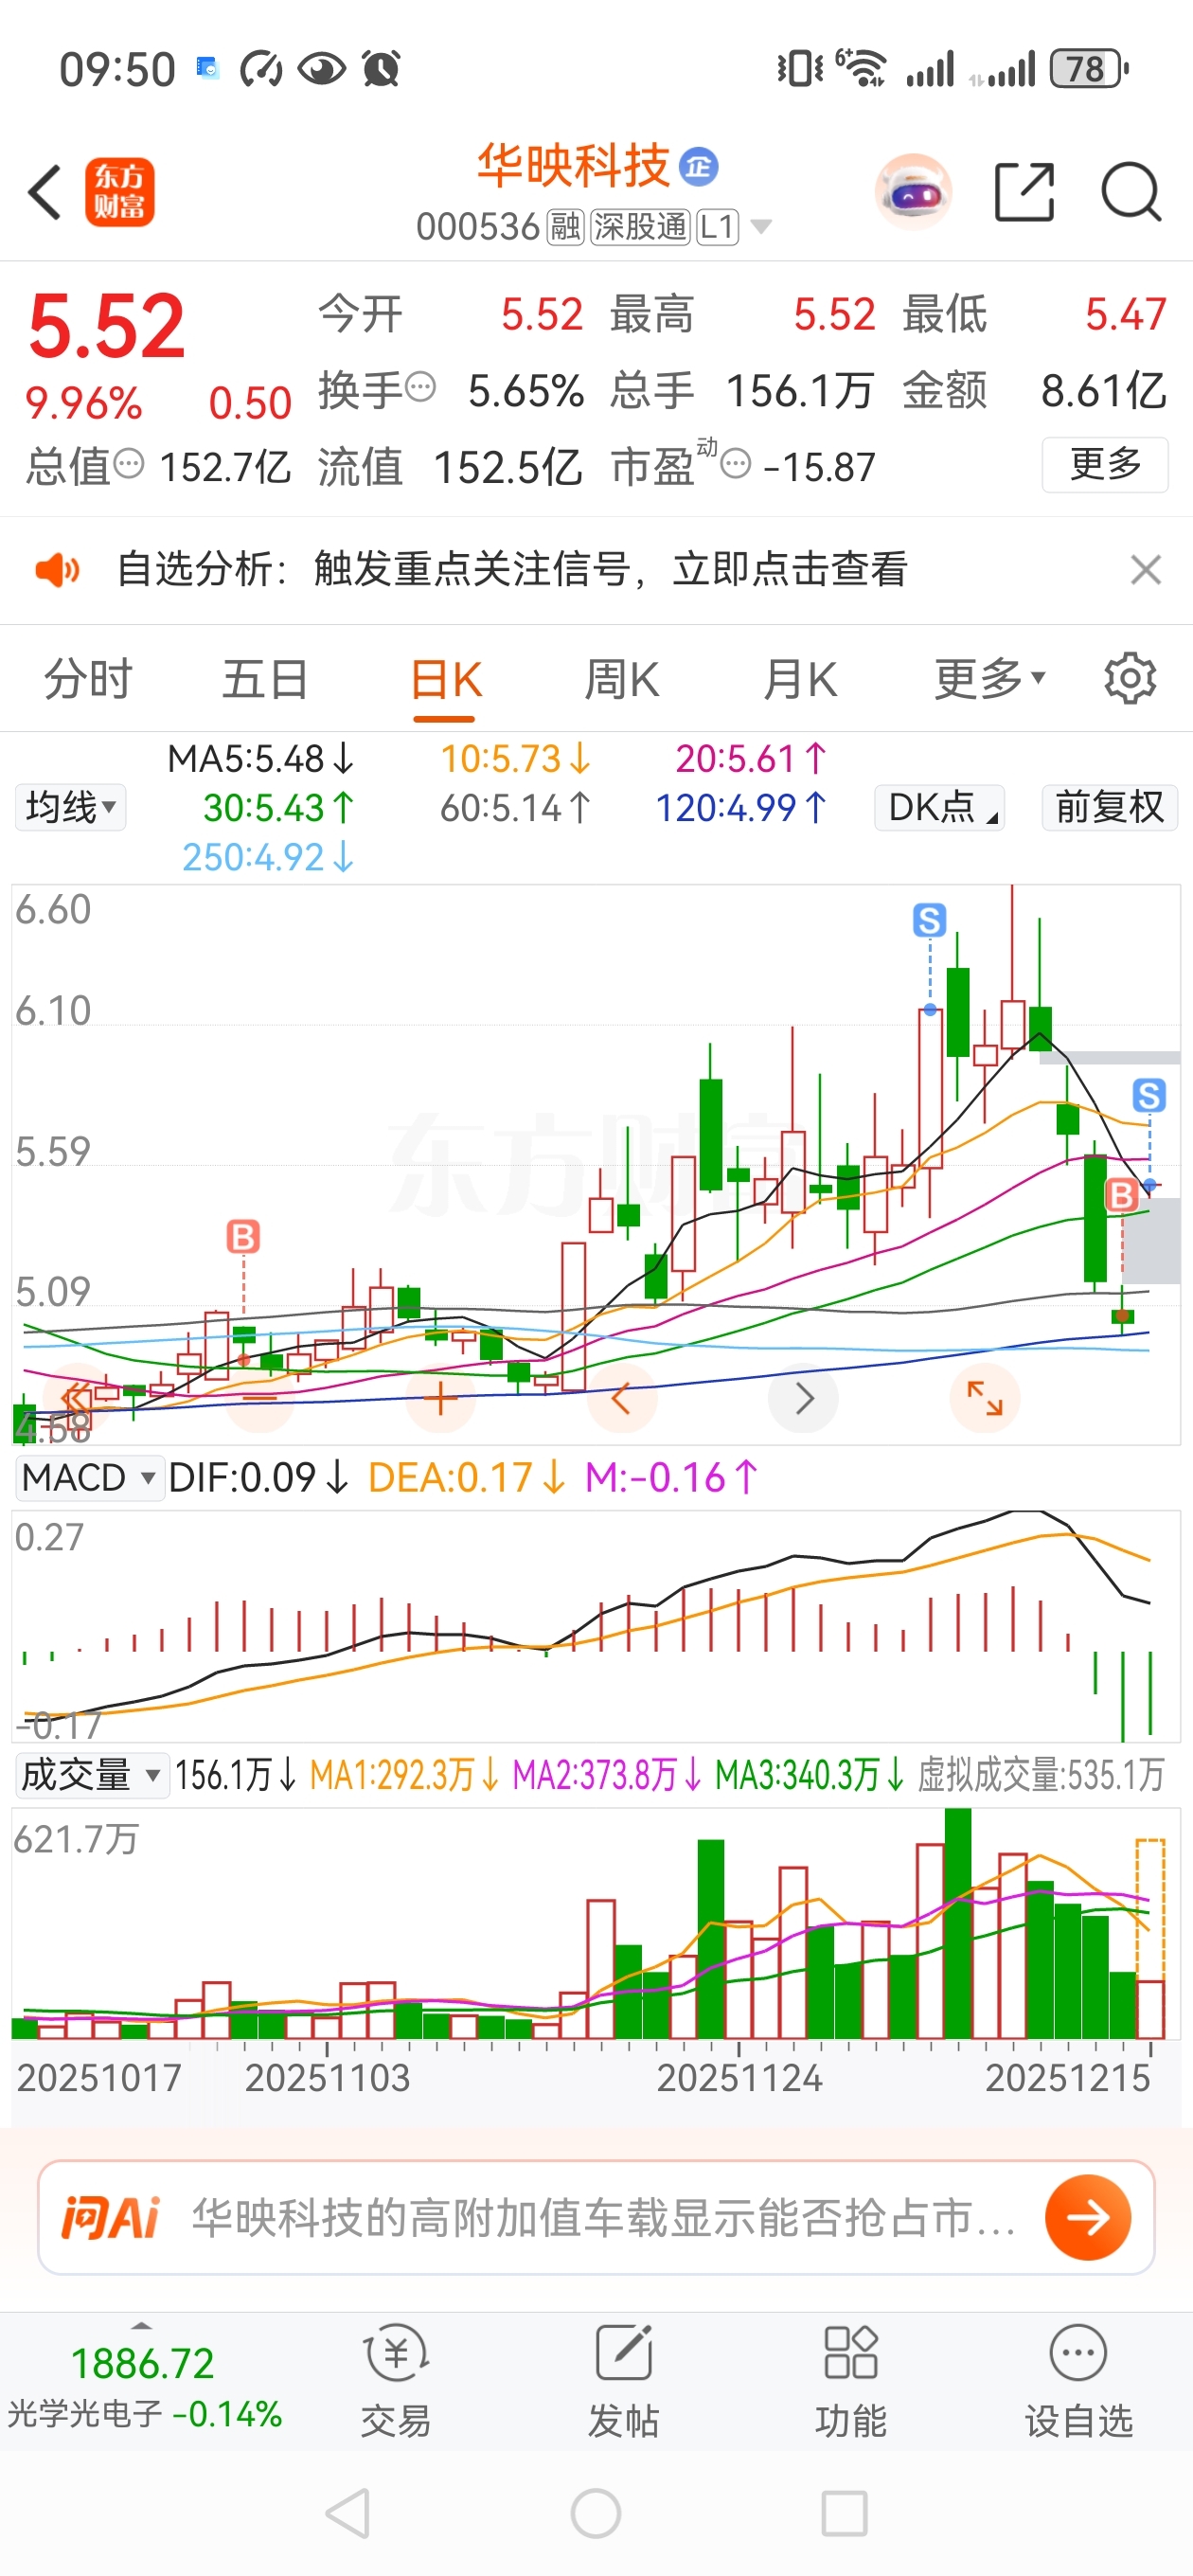
Task: Tap the info icon next to 换手
Action: point(421,386)
